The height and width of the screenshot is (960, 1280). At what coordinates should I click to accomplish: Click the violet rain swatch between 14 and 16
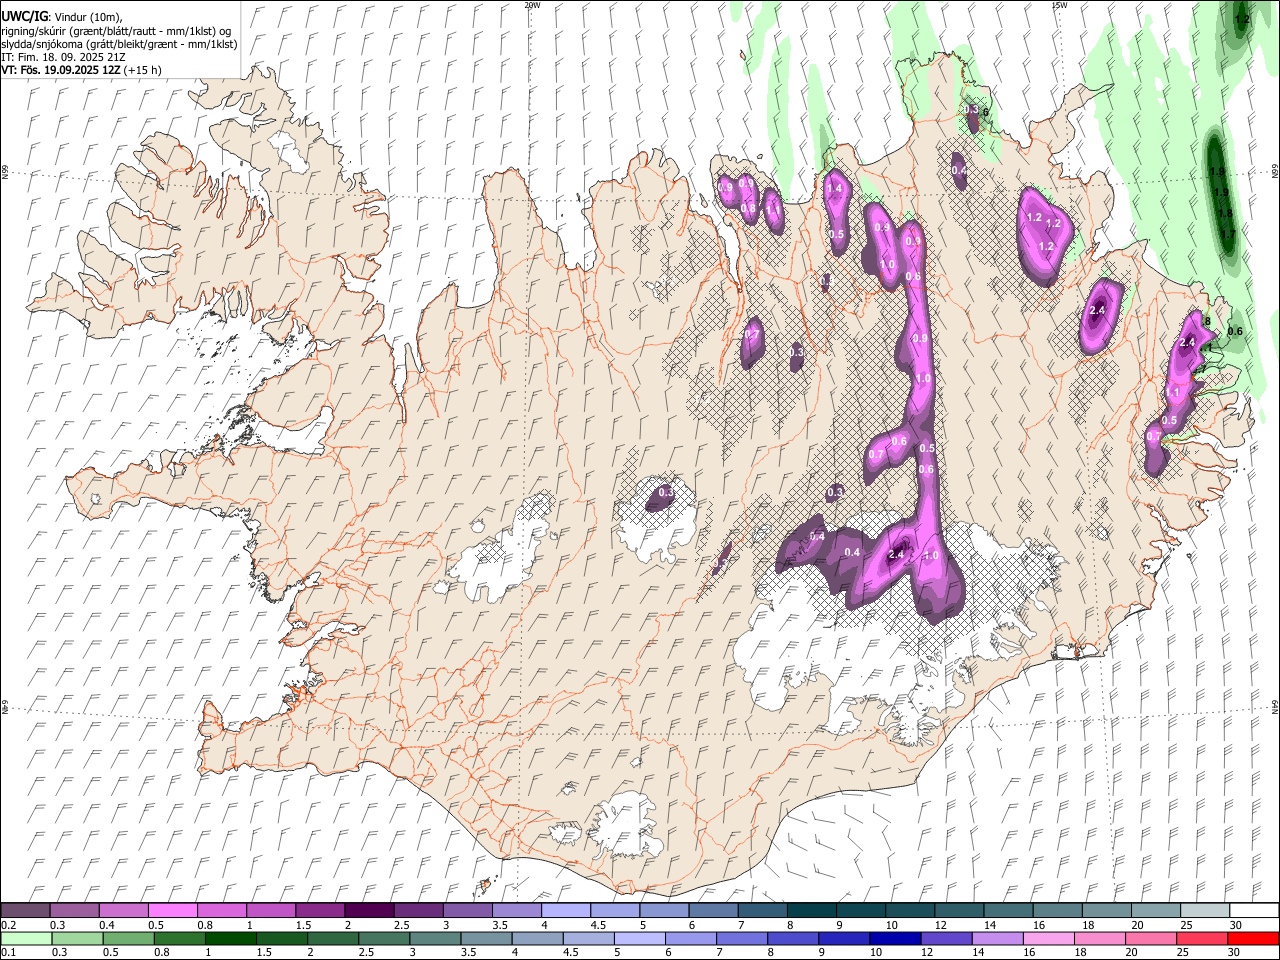[x=996, y=939]
